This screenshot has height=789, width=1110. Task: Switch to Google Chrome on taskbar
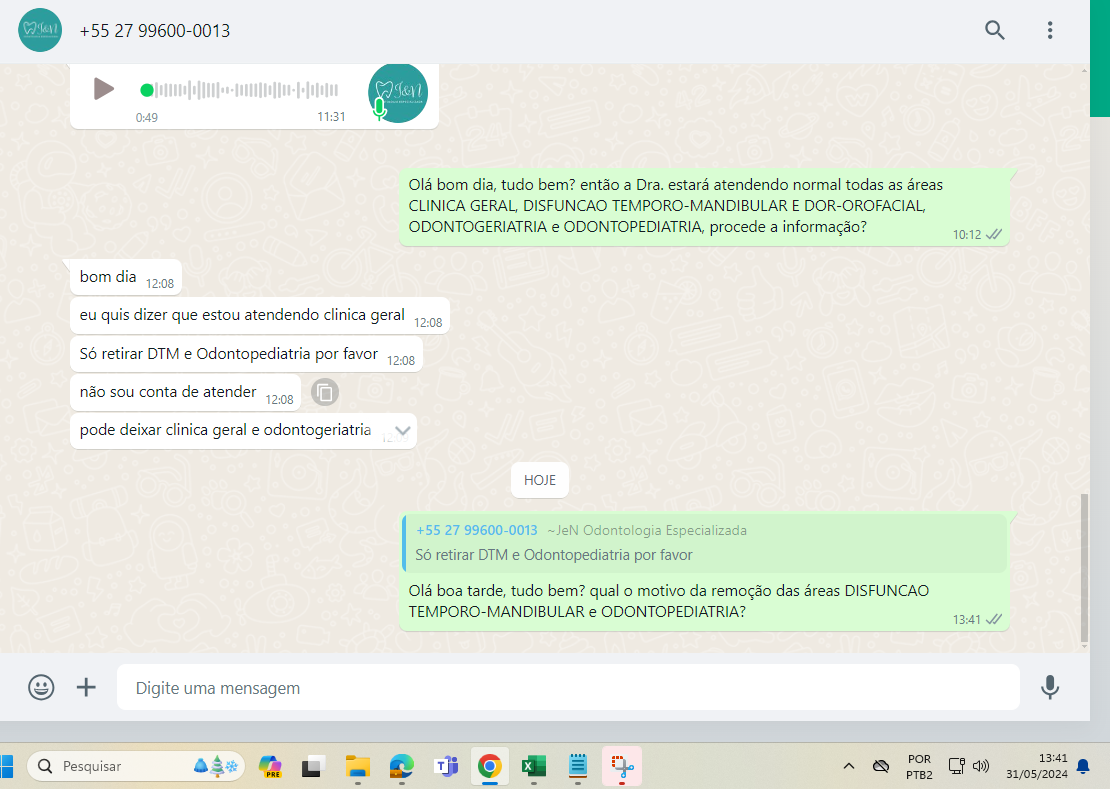(490, 766)
